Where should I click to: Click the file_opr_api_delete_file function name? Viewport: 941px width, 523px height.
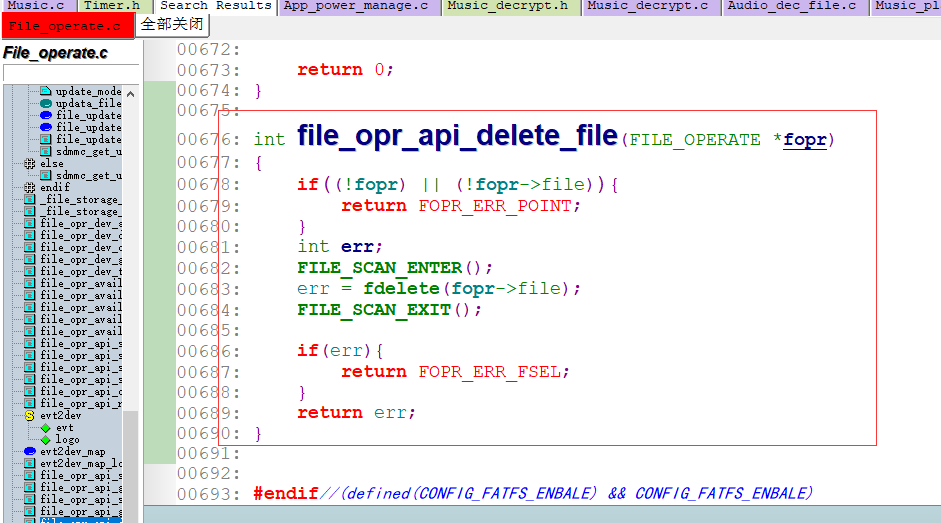click(457, 135)
